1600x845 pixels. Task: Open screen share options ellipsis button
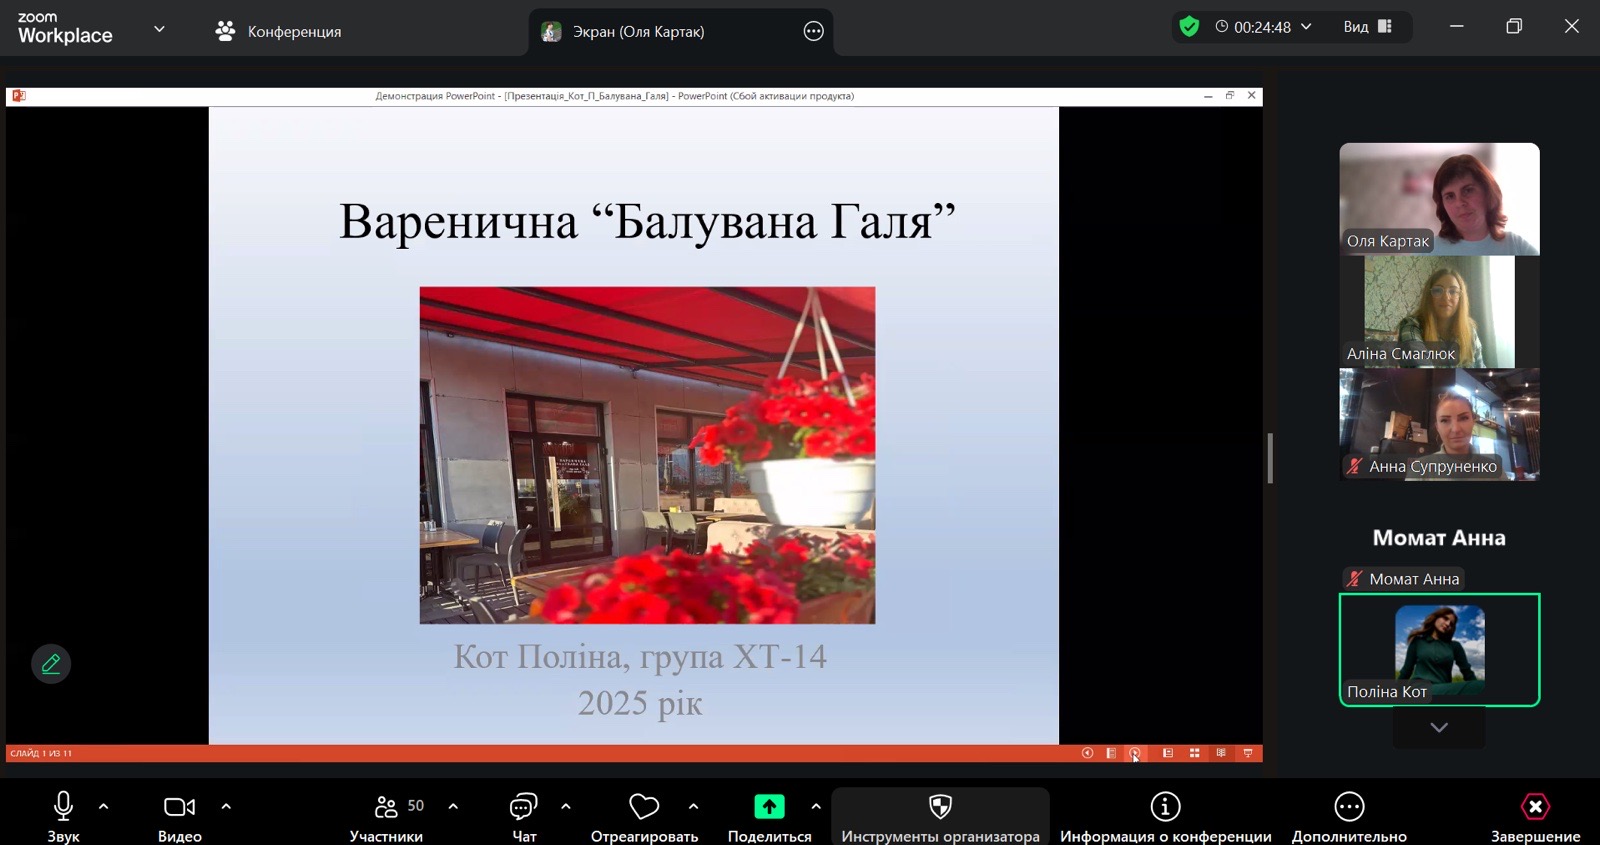coord(814,32)
